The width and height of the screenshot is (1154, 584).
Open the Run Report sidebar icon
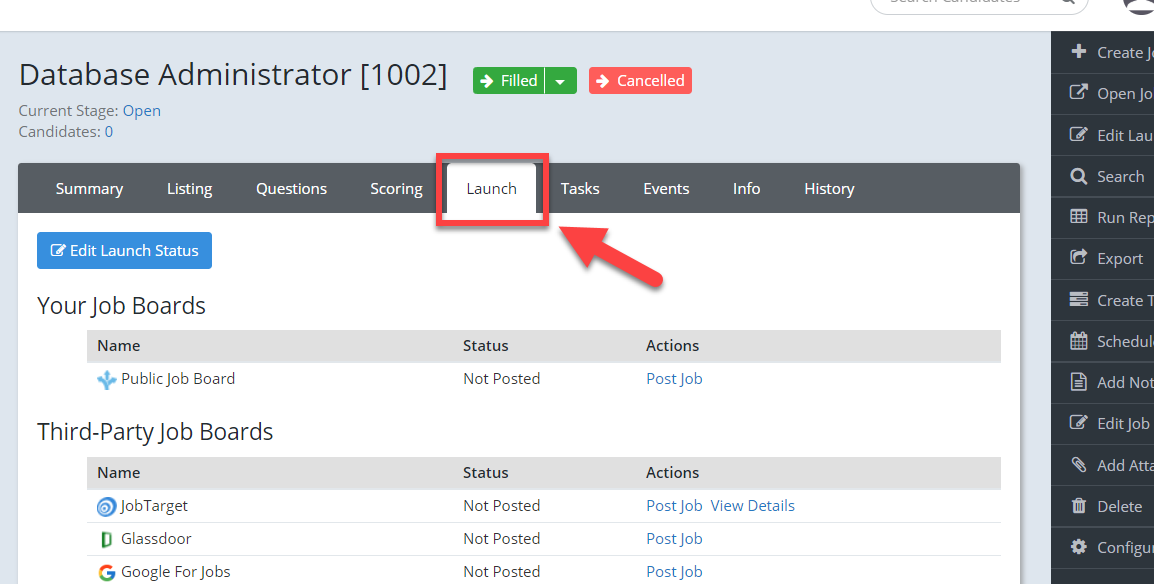click(1079, 217)
